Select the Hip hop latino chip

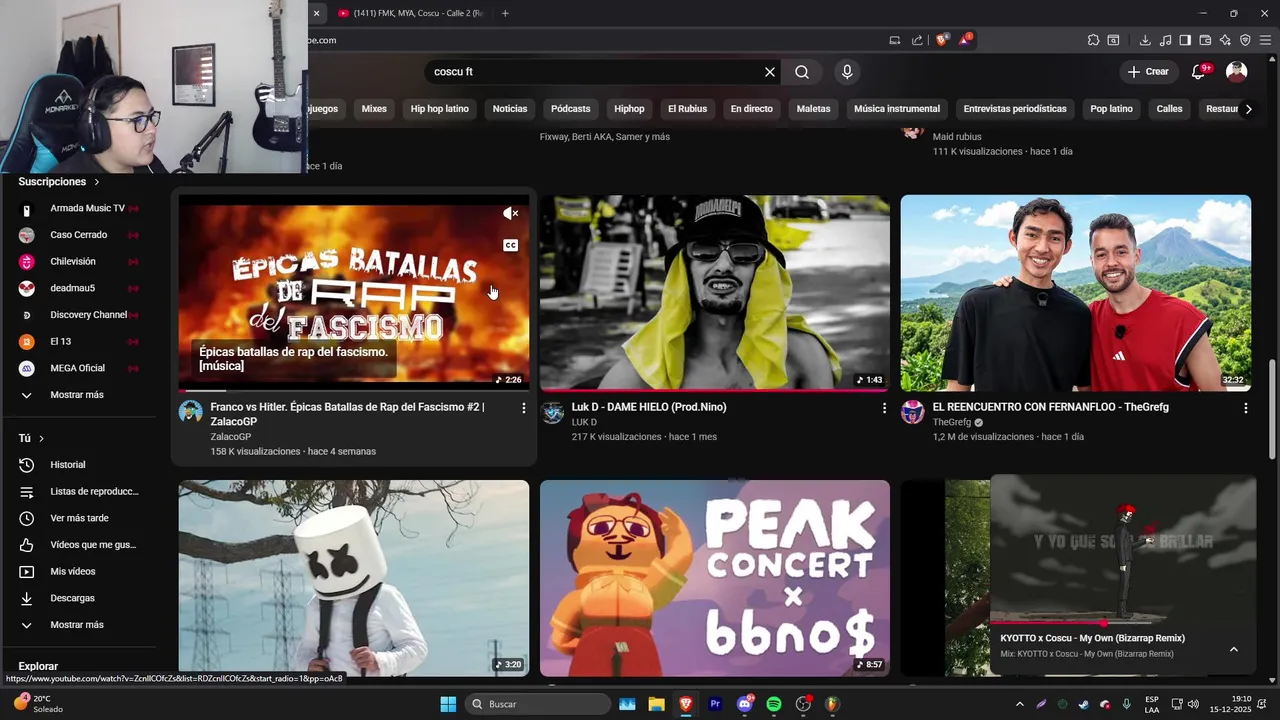pos(439,109)
